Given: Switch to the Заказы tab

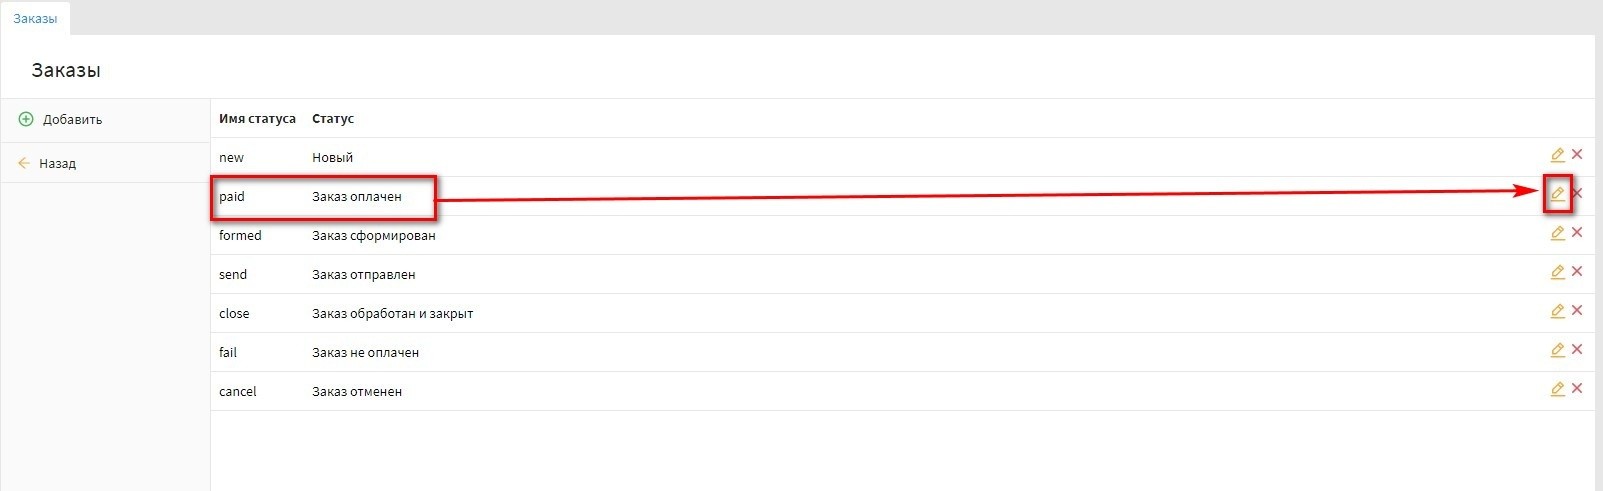Looking at the screenshot, I should (x=35, y=19).
